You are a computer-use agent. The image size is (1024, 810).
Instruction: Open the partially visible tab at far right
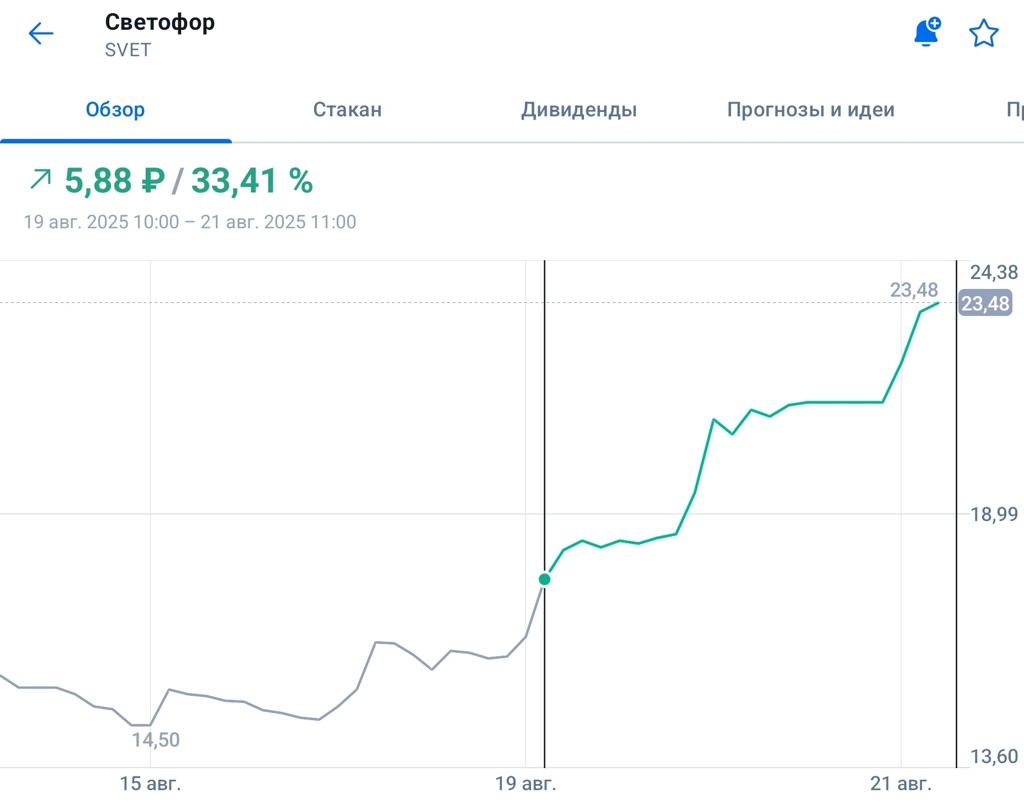[x=1013, y=110]
